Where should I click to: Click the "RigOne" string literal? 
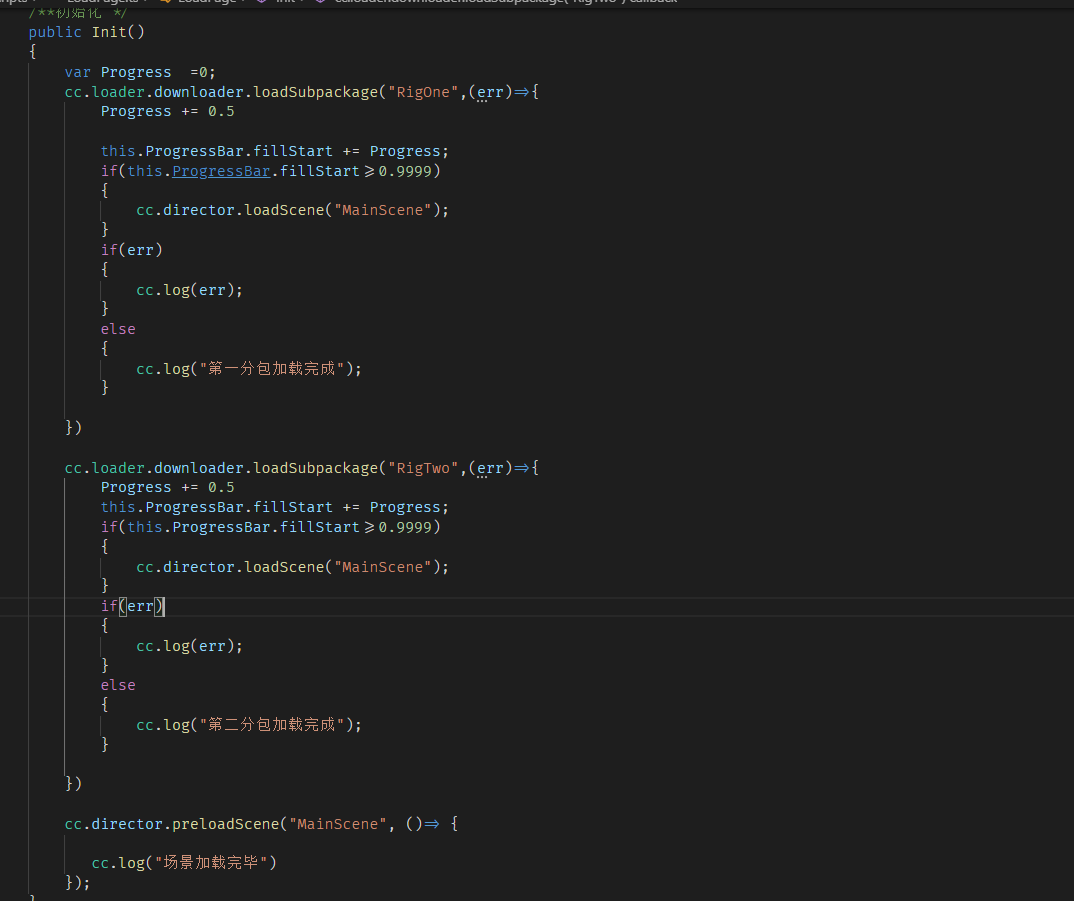click(423, 92)
